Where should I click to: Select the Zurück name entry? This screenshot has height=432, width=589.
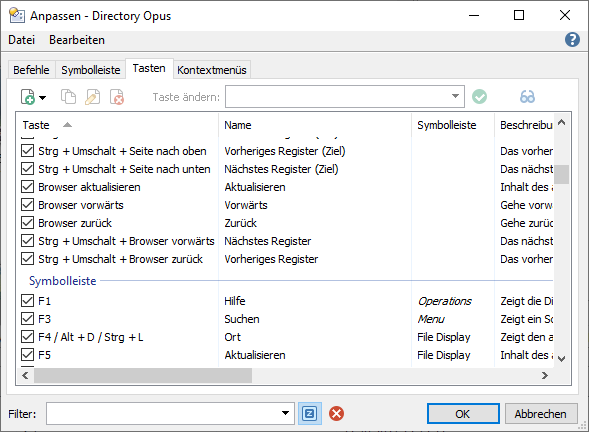240,223
